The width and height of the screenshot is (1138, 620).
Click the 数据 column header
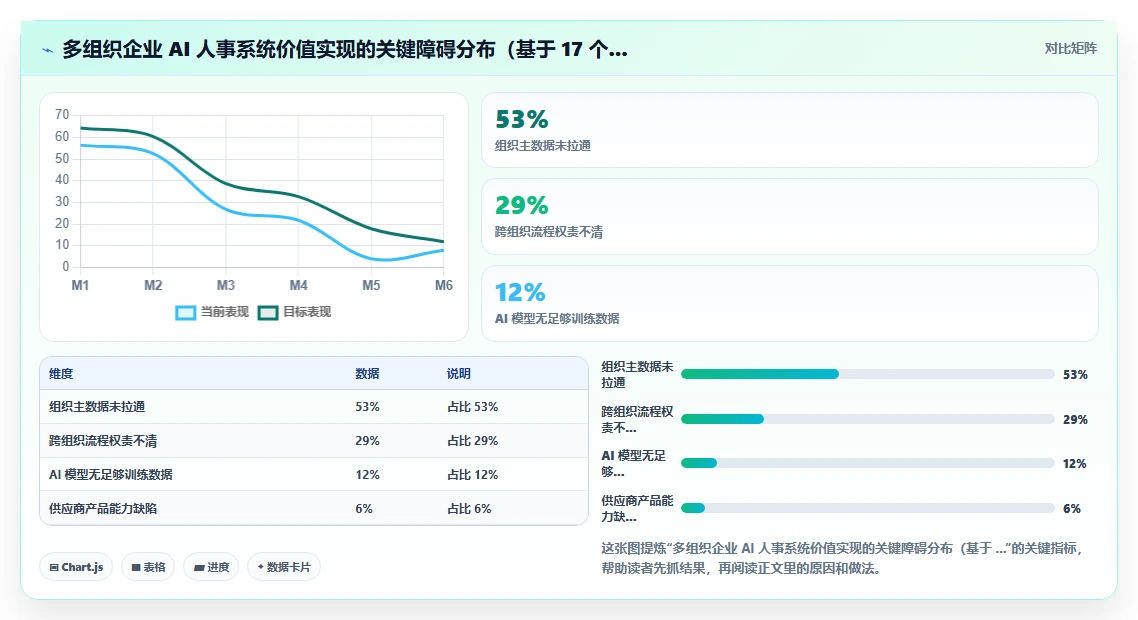[367, 374]
